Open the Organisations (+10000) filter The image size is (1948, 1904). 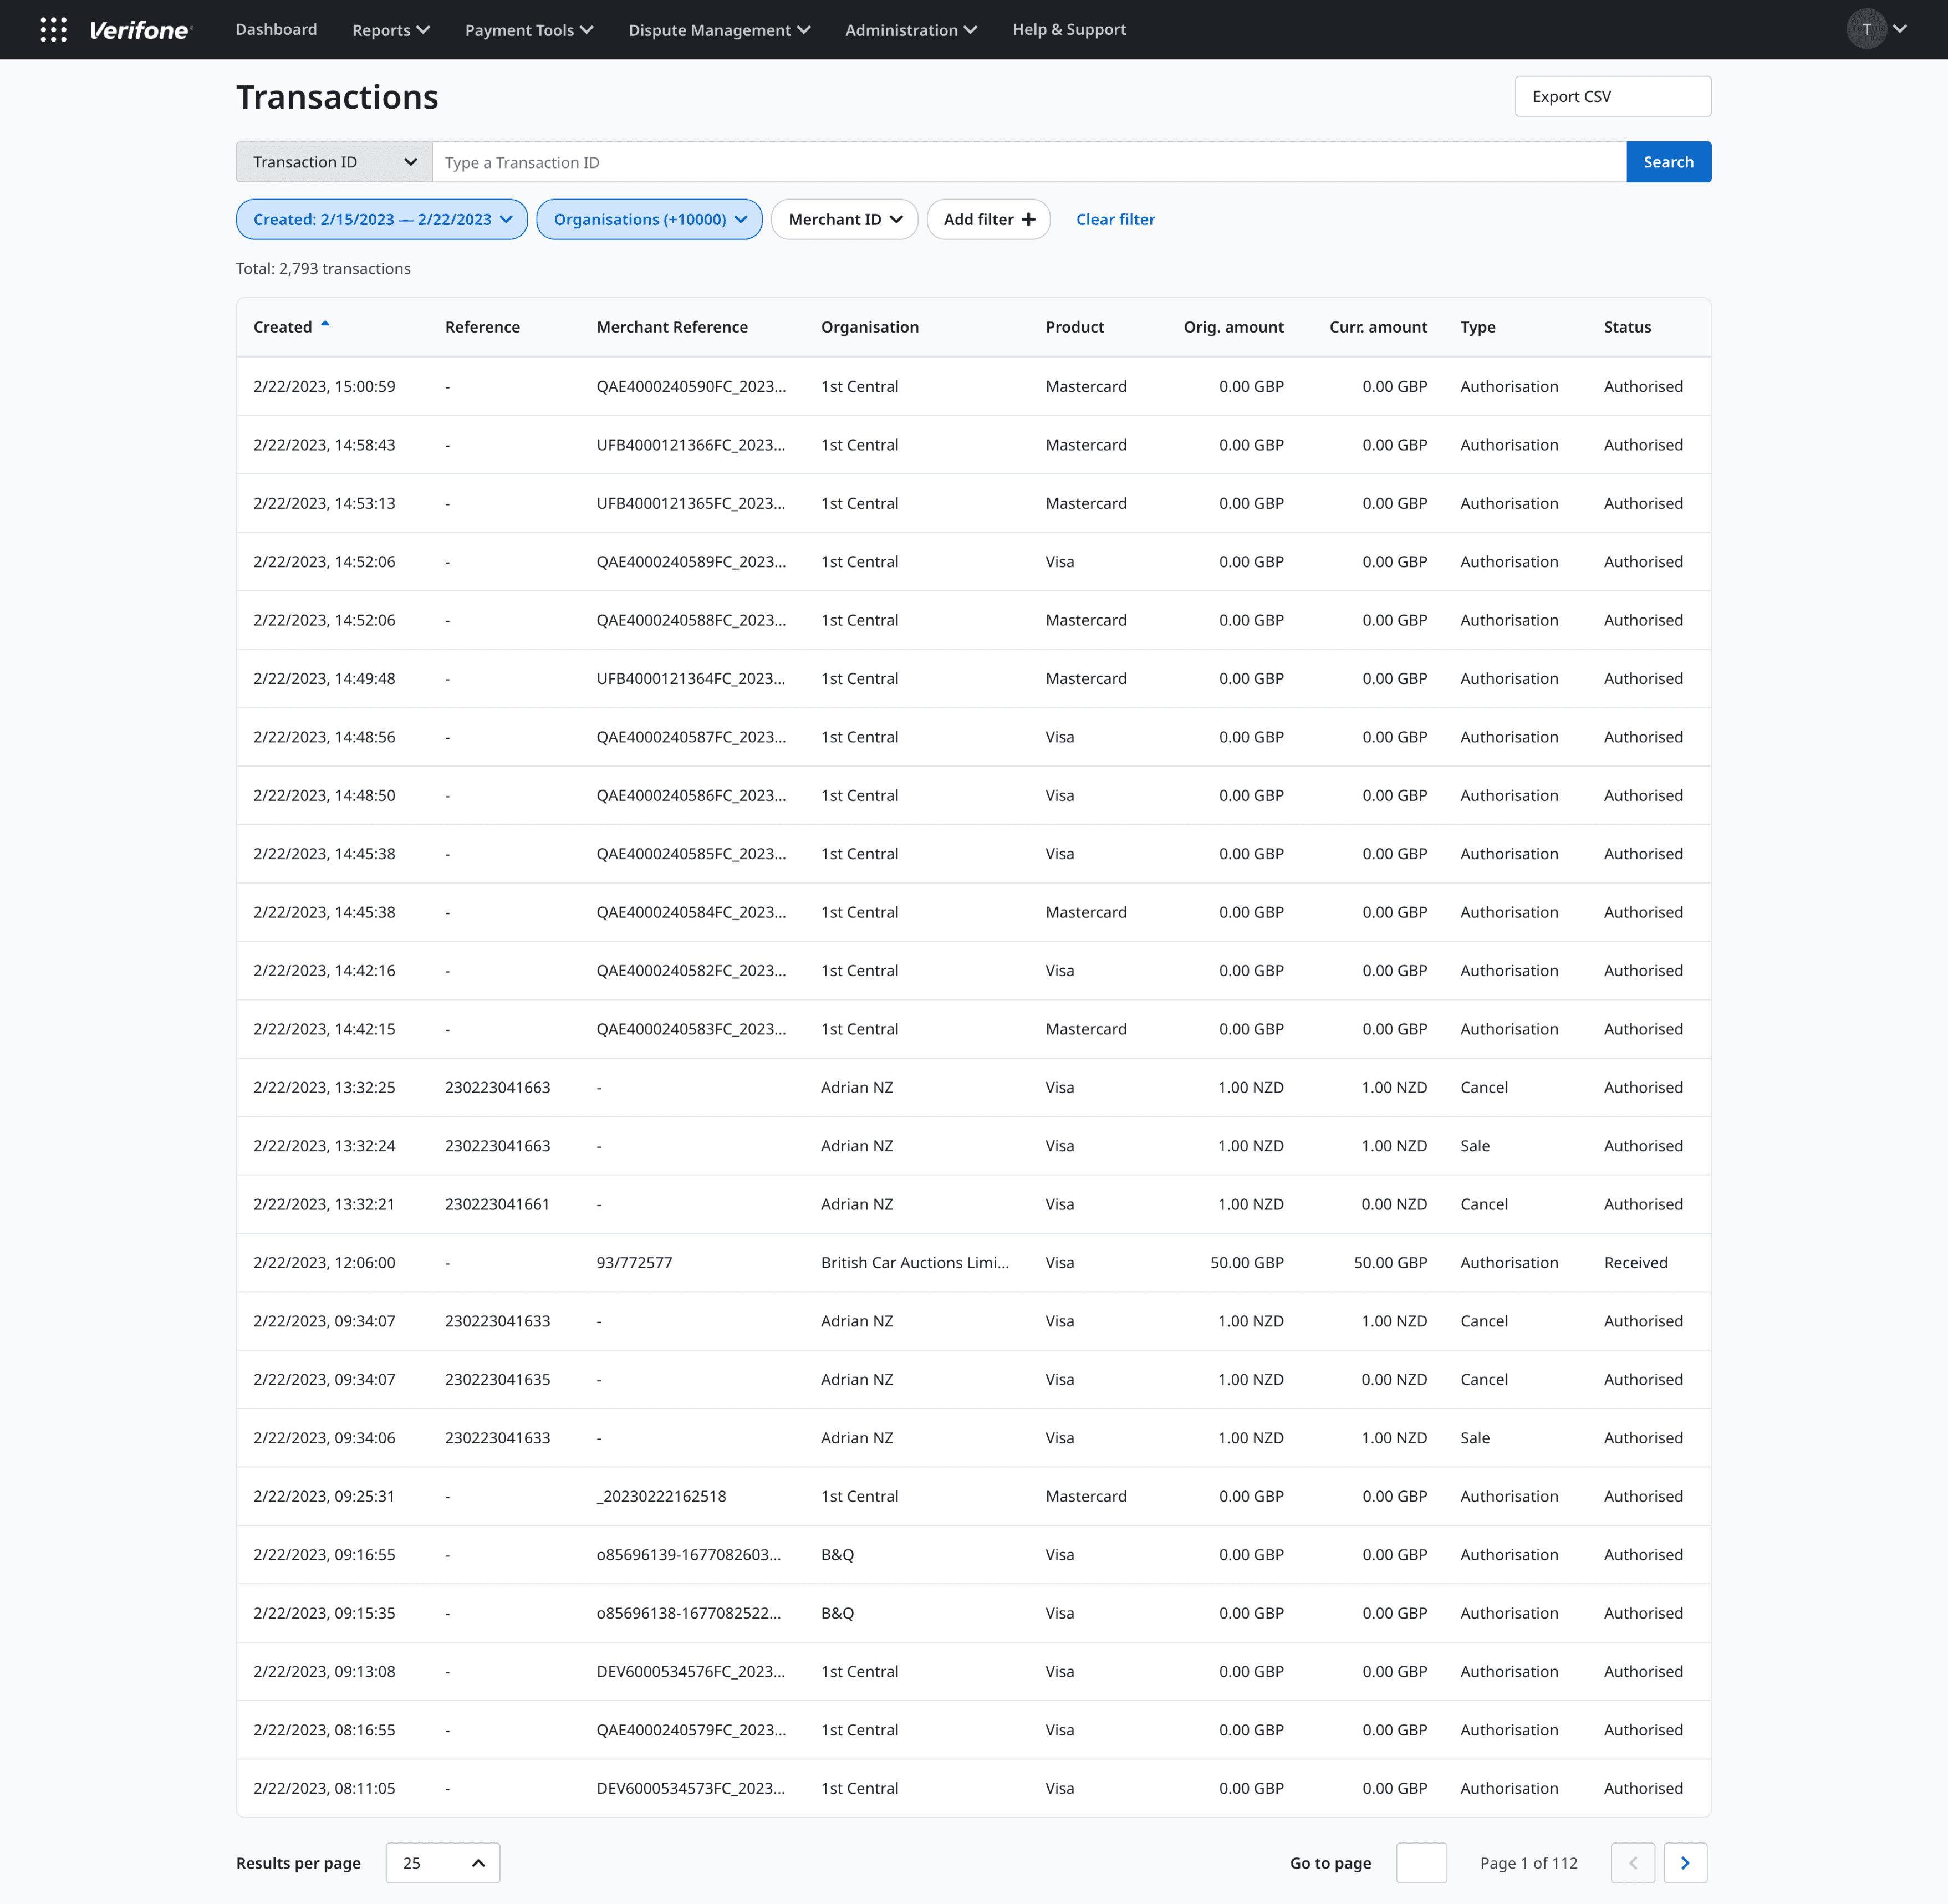(649, 220)
